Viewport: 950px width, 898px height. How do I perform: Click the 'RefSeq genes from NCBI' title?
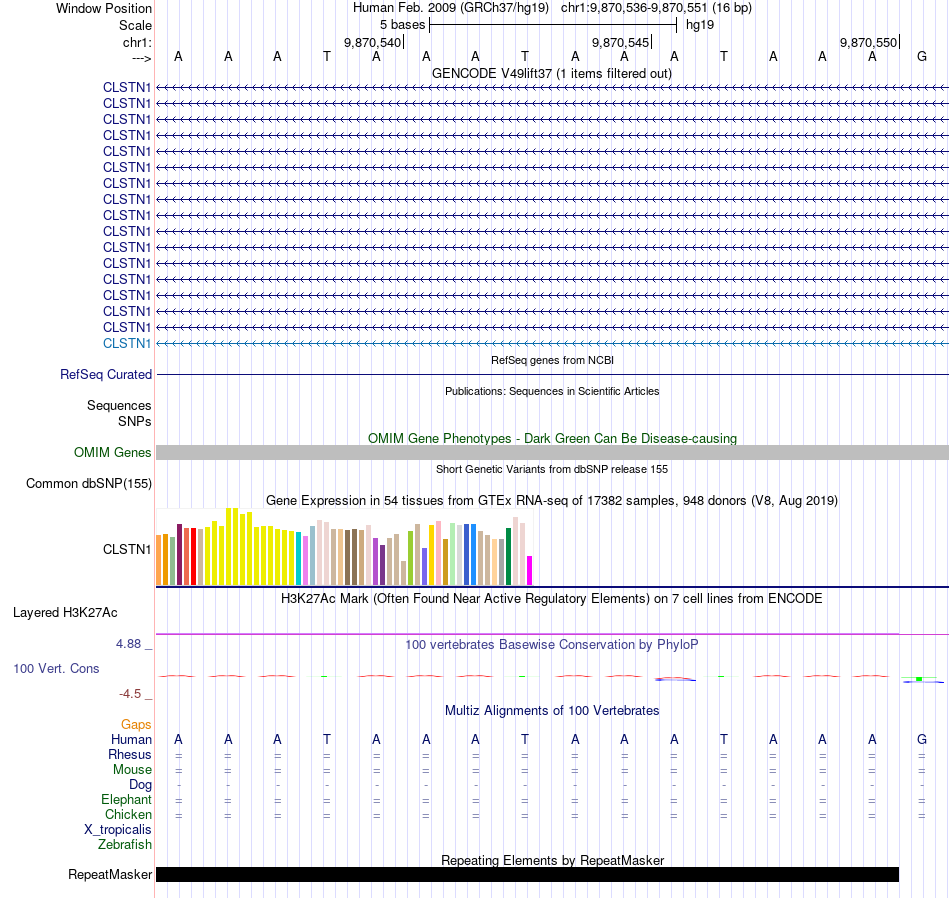552,360
